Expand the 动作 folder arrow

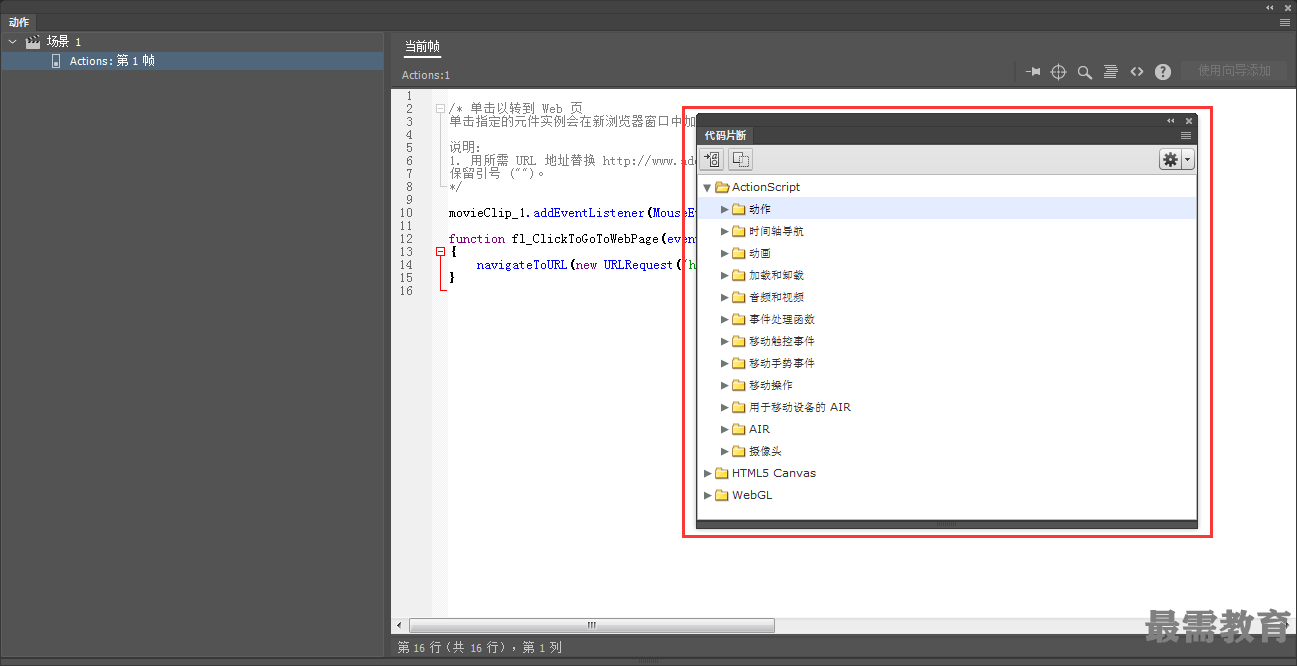click(x=725, y=209)
